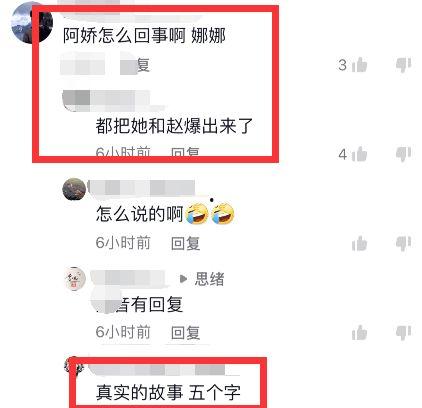Reply to the "都把她和赵爆出来了" comment

185,152
